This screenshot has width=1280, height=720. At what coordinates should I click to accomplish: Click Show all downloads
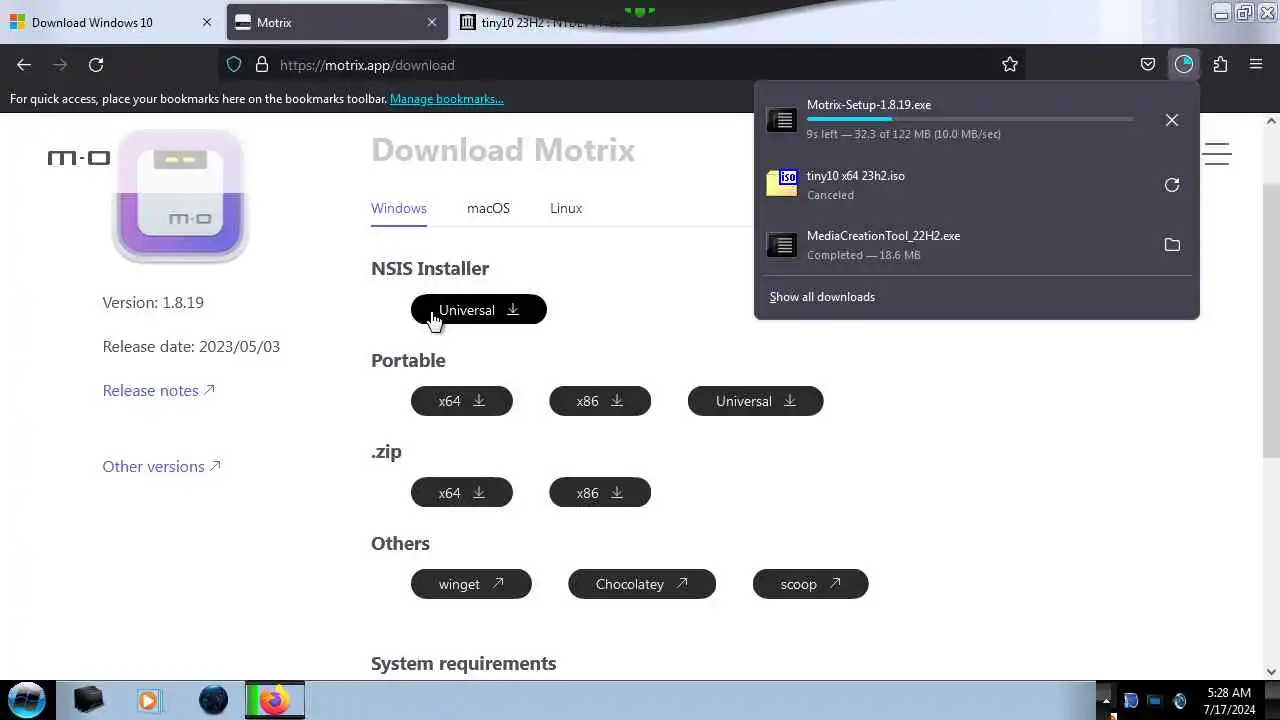pos(822,297)
